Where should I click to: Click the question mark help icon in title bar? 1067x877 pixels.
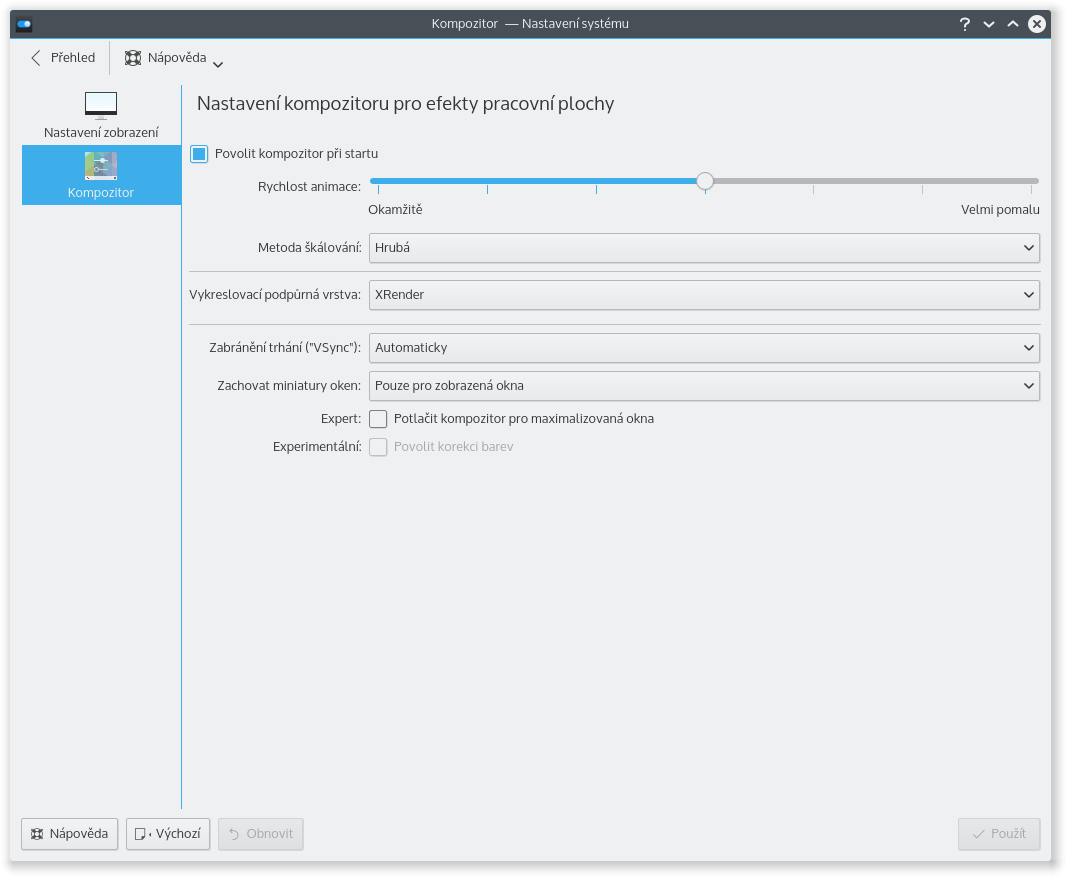coord(965,24)
